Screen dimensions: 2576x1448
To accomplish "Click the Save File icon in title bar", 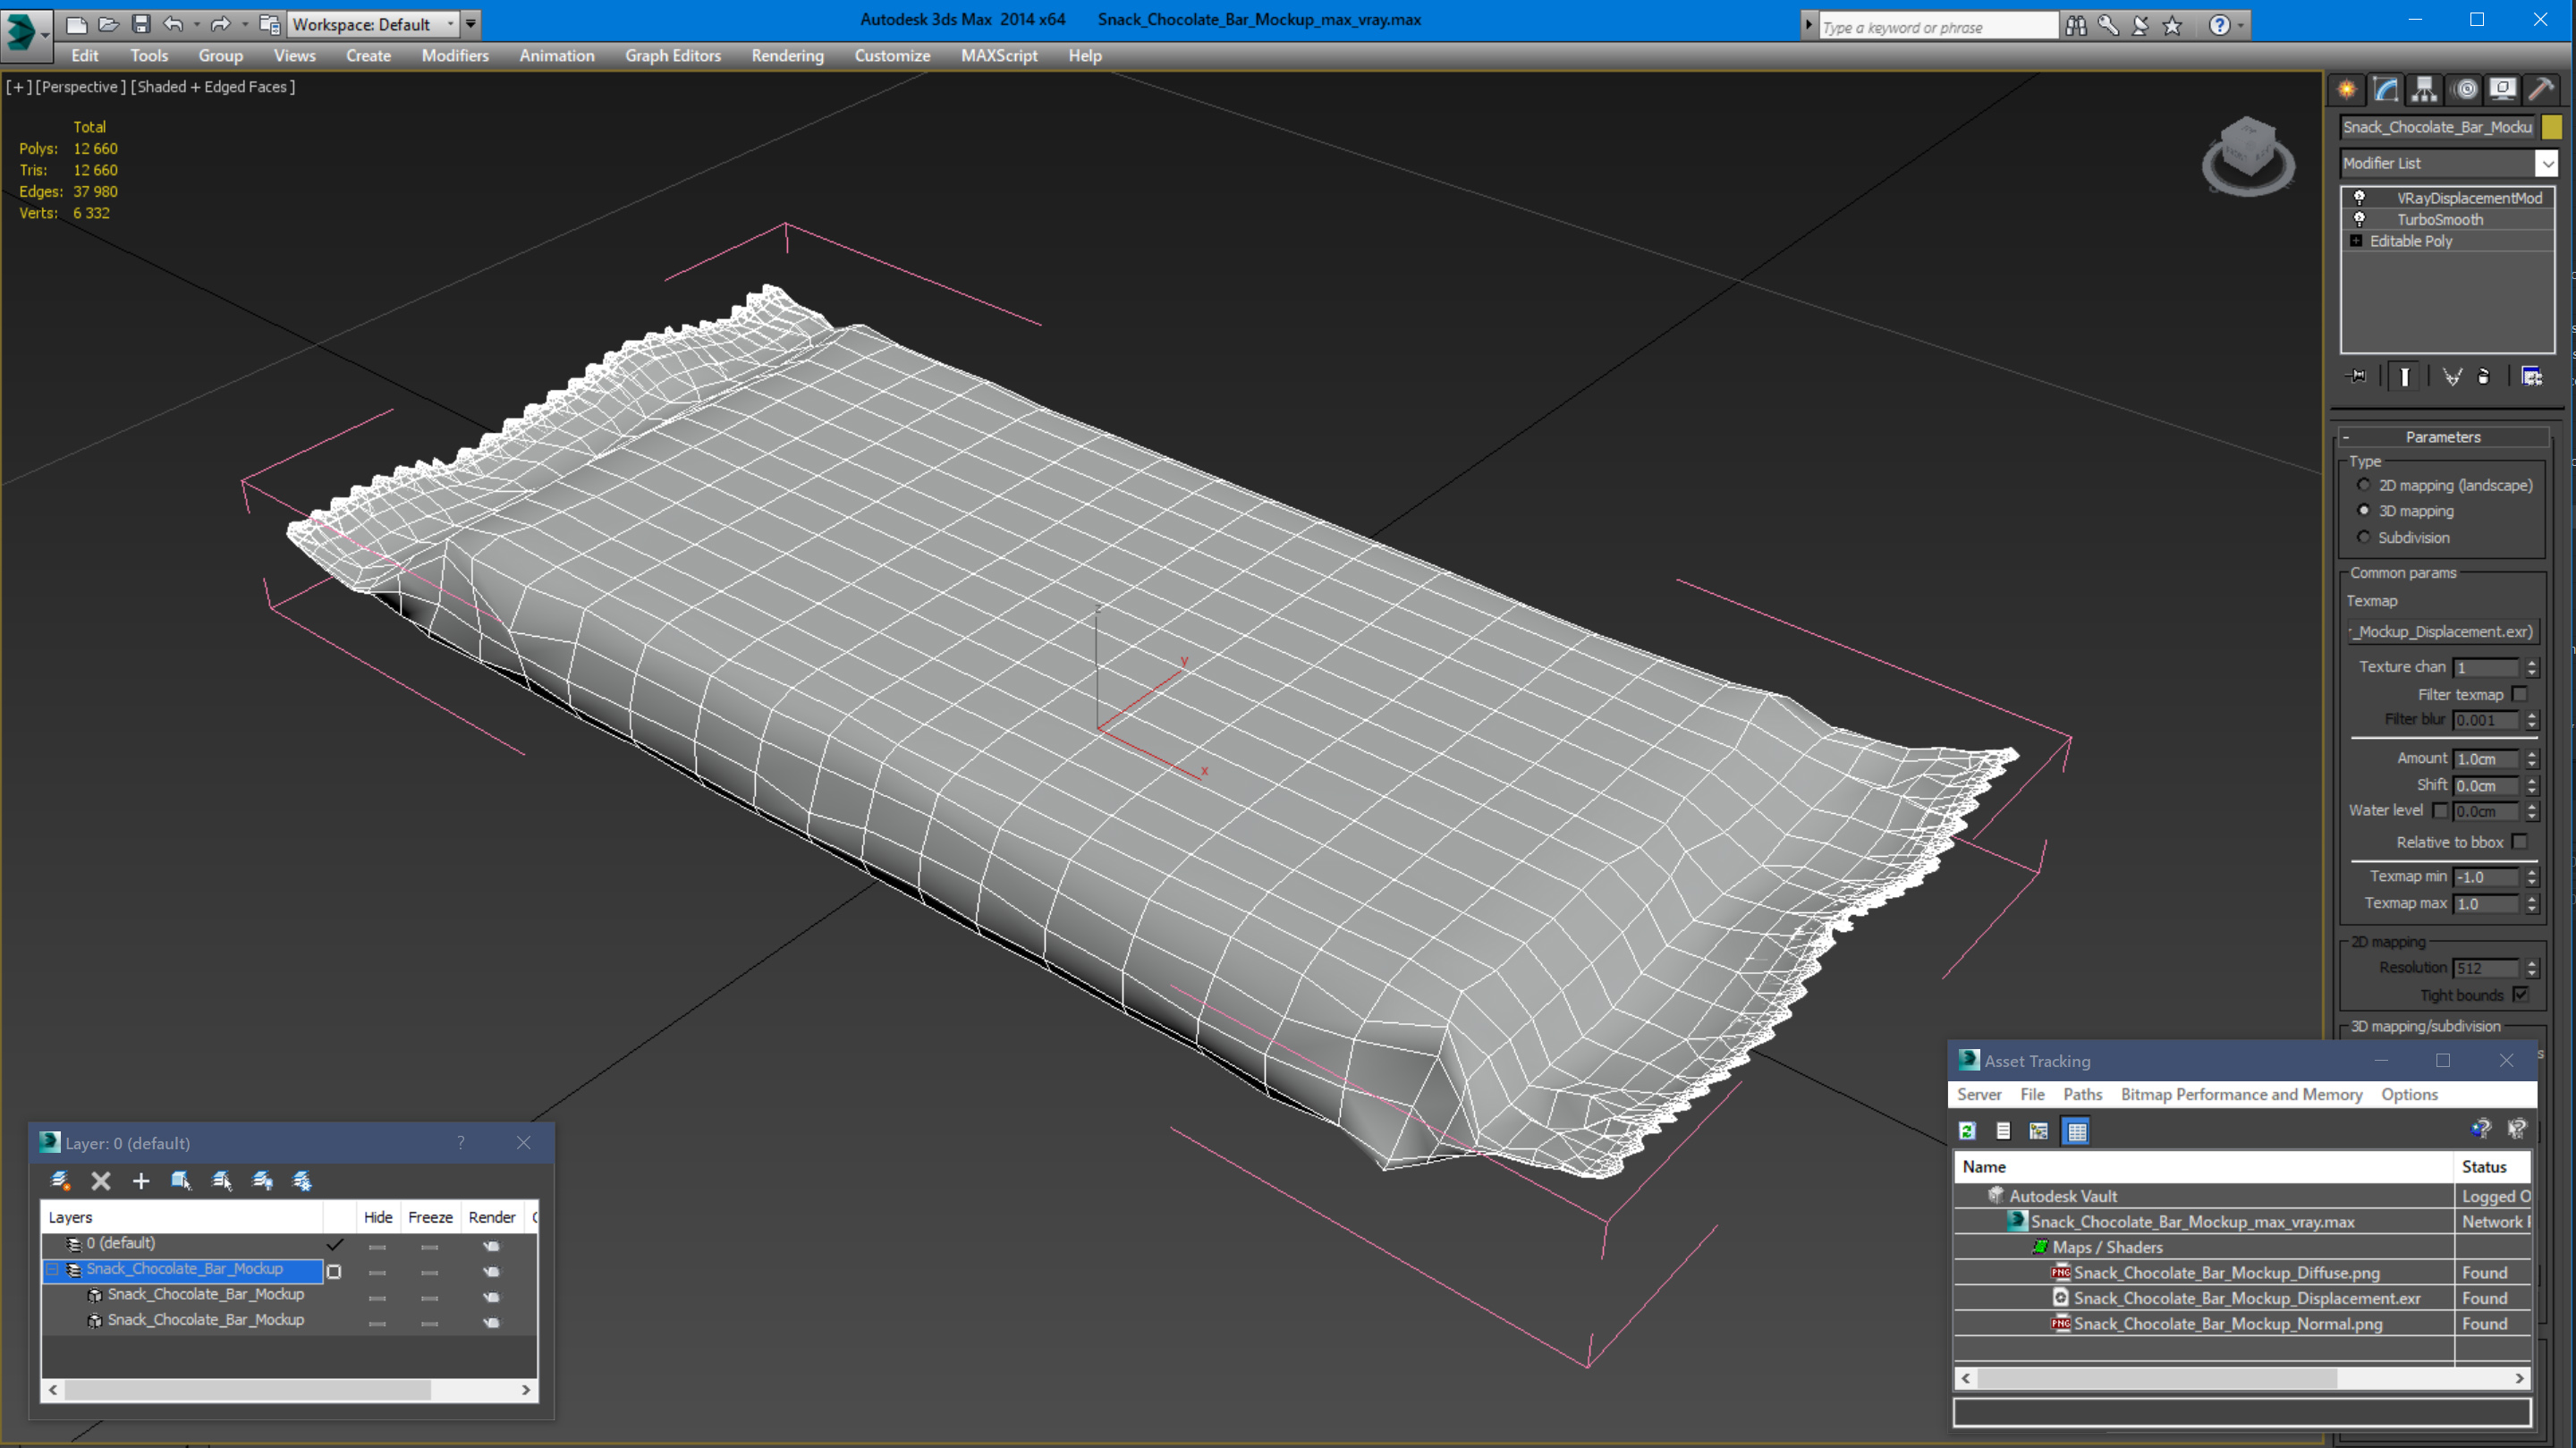I will tap(141, 24).
